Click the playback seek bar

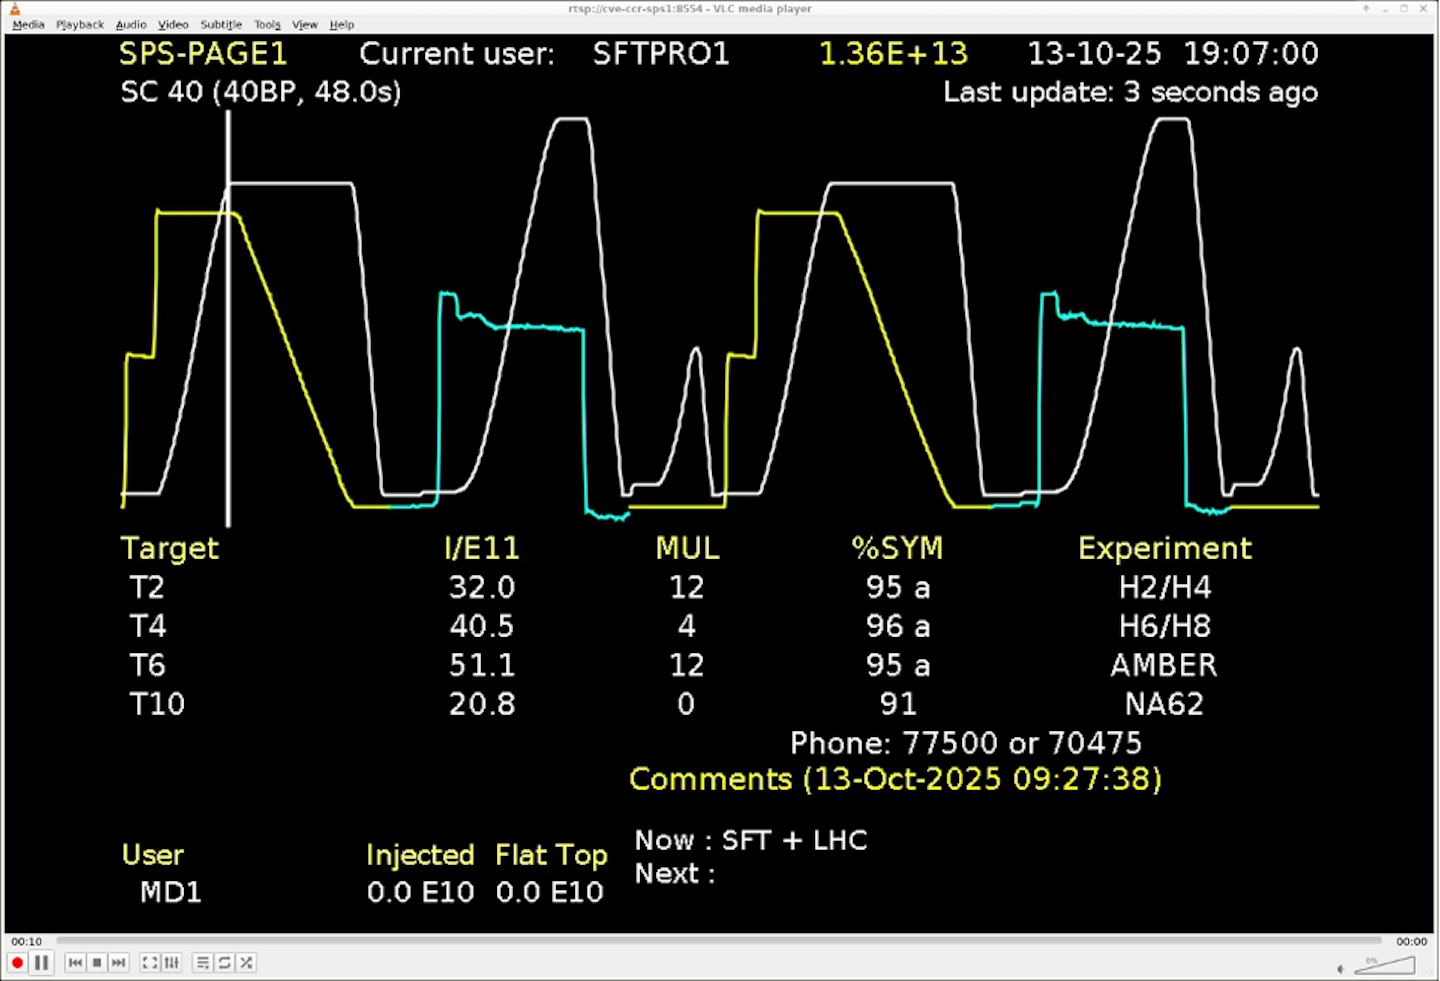tap(718, 941)
